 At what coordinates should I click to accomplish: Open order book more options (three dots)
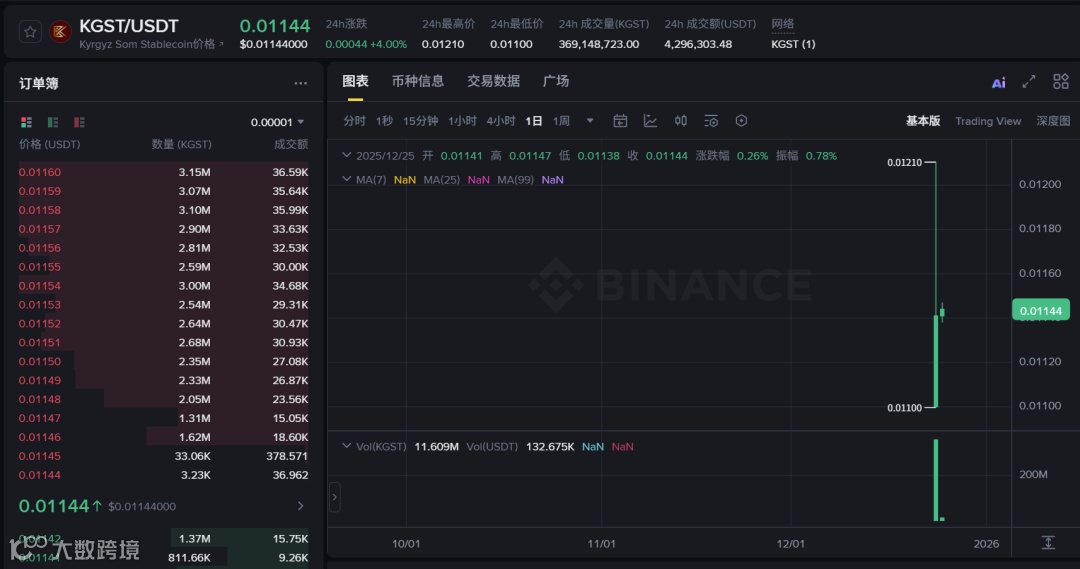(x=300, y=83)
